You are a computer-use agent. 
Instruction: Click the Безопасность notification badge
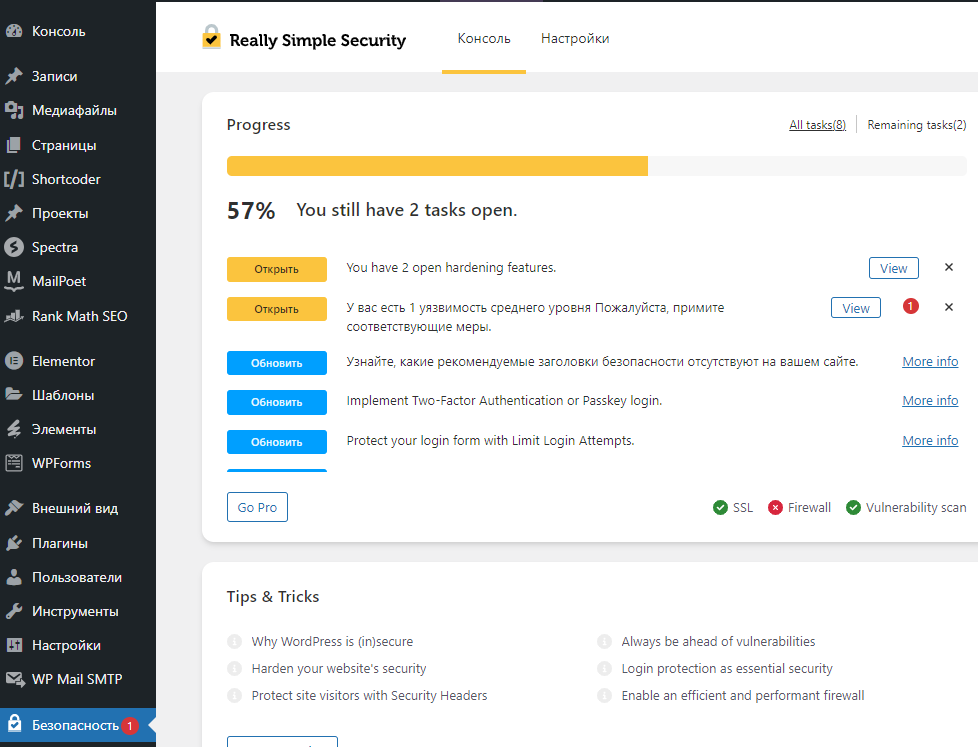(x=130, y=726)
